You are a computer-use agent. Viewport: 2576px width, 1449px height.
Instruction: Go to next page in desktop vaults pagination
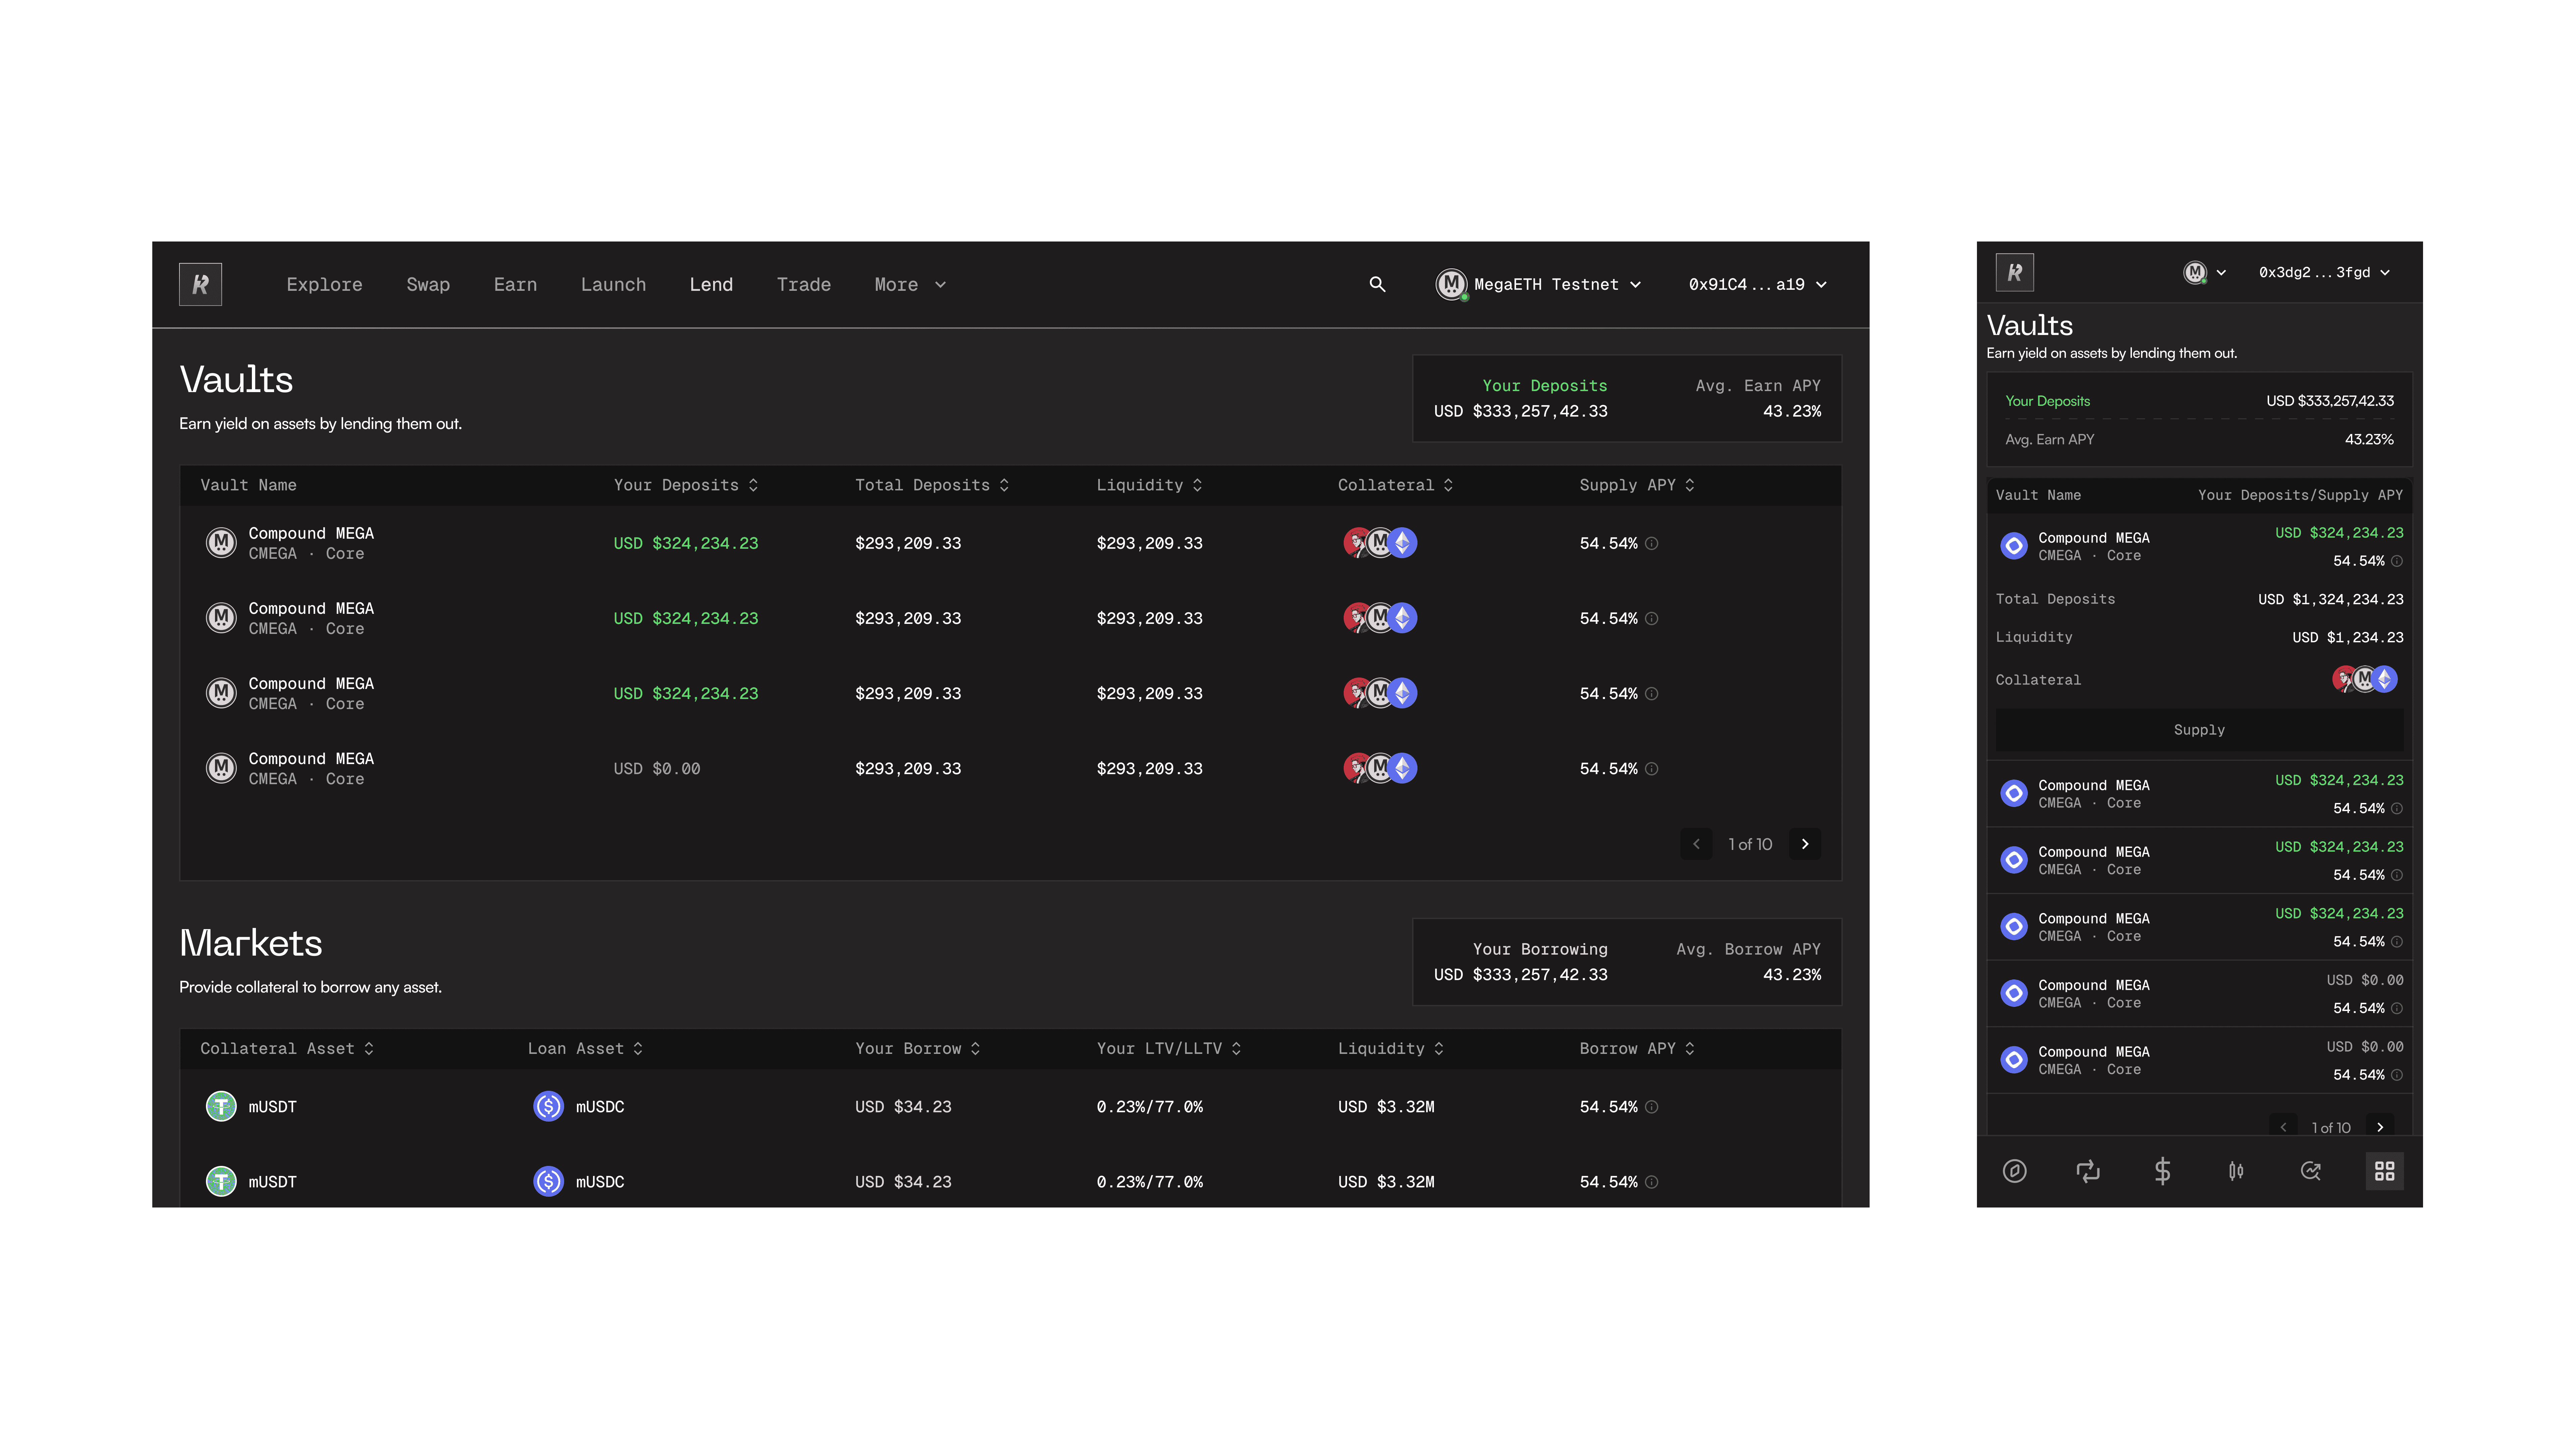coord(1805,844)
